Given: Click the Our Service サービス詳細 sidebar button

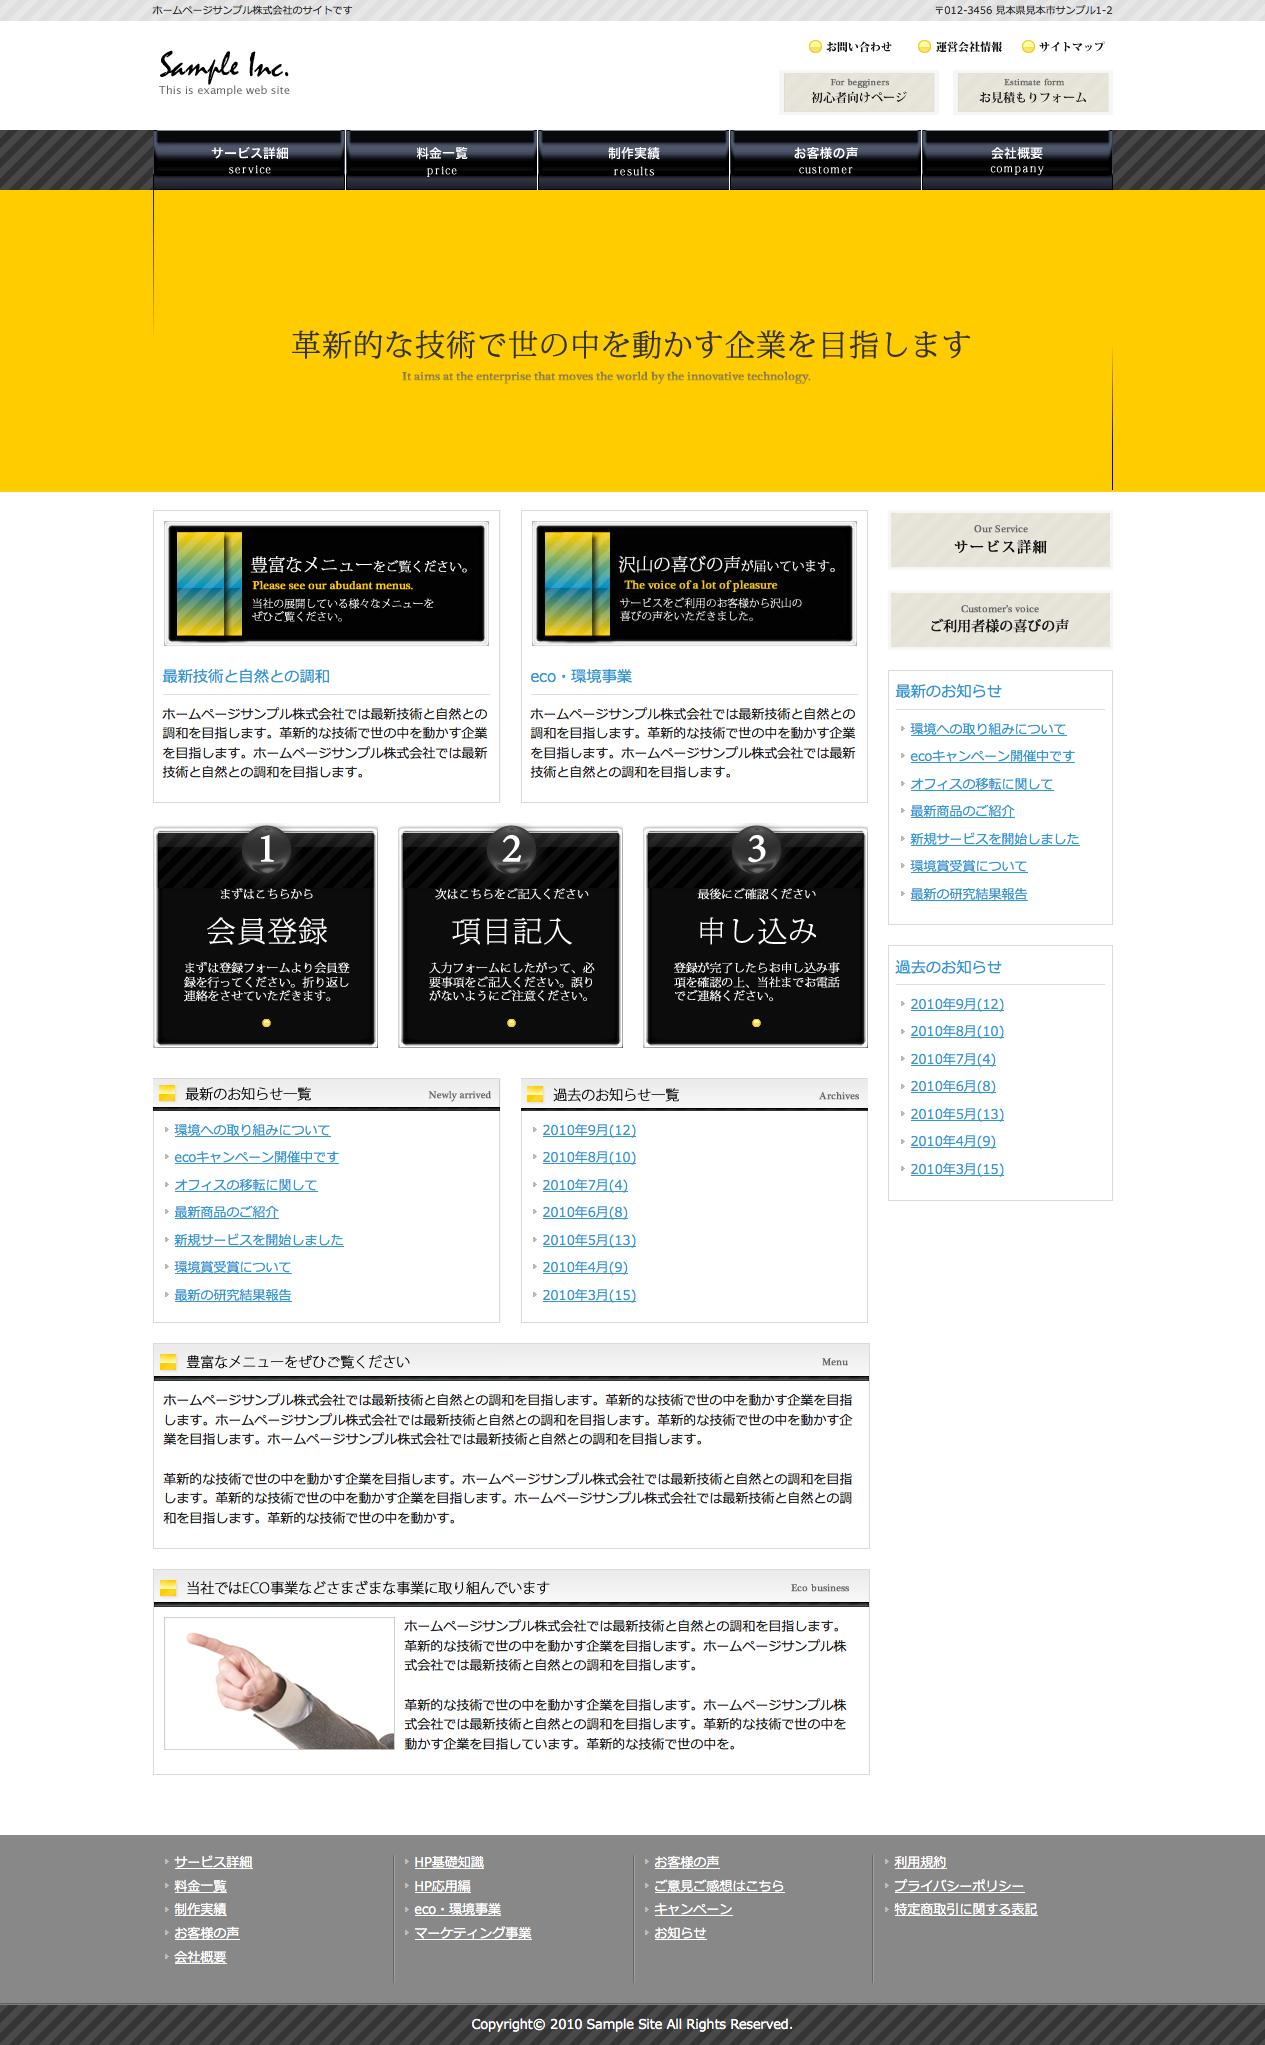Looking at the screenshot, I should click(x=1000, y=540).
